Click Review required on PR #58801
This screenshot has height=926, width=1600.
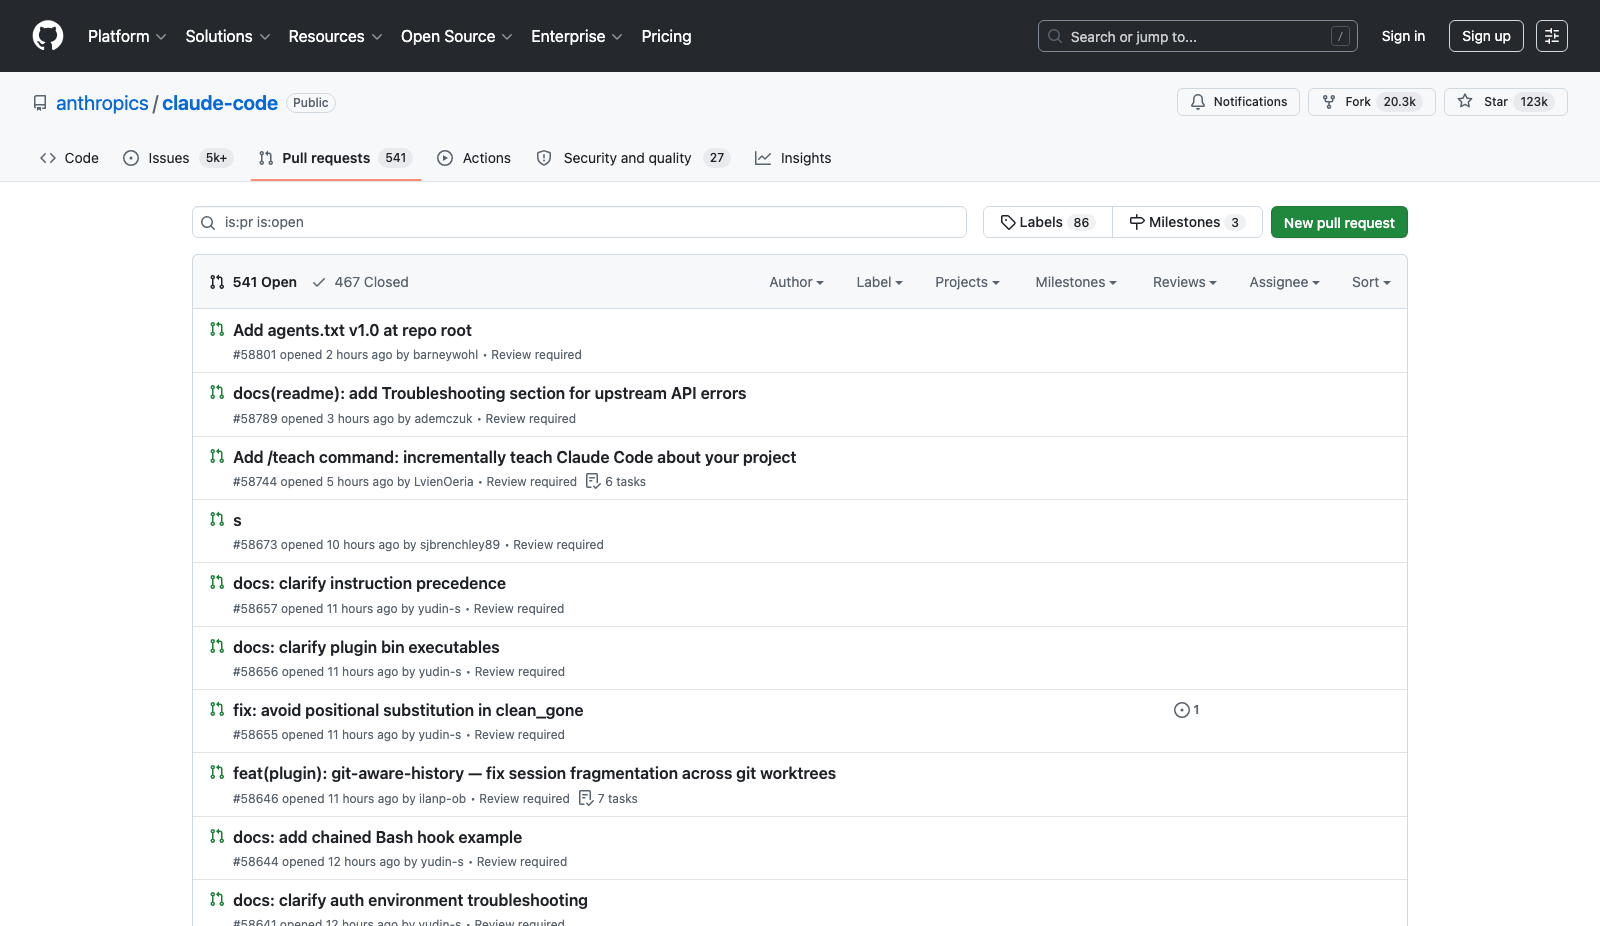(x=536, y=355)
